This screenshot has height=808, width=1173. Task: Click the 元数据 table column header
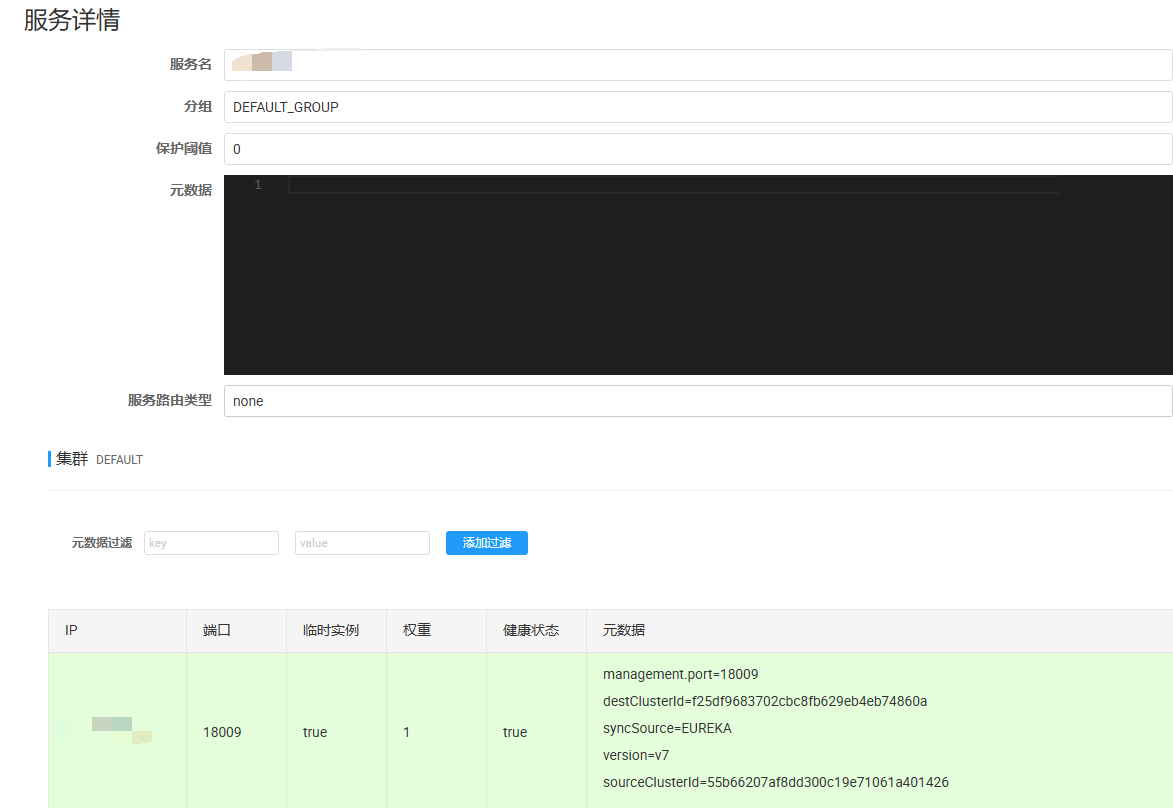point(623,631)
